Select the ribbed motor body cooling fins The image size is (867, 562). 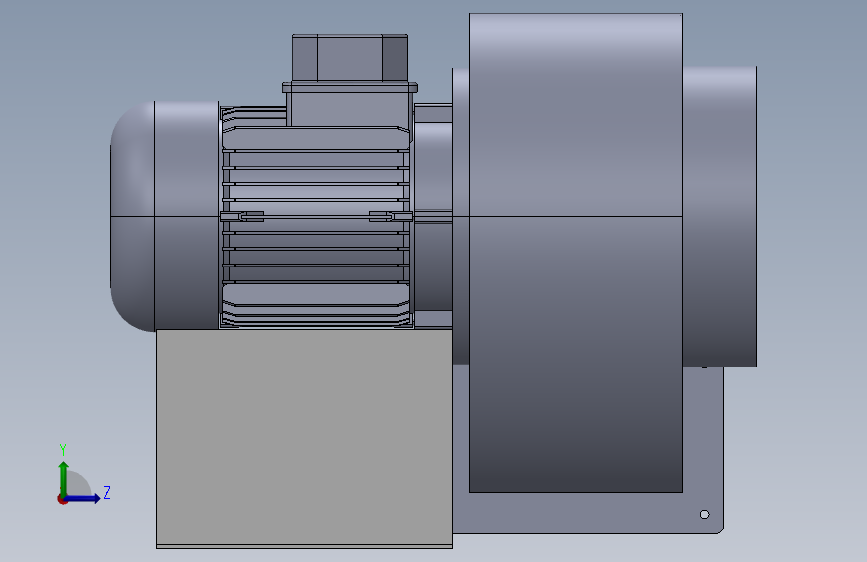(316, 216)
